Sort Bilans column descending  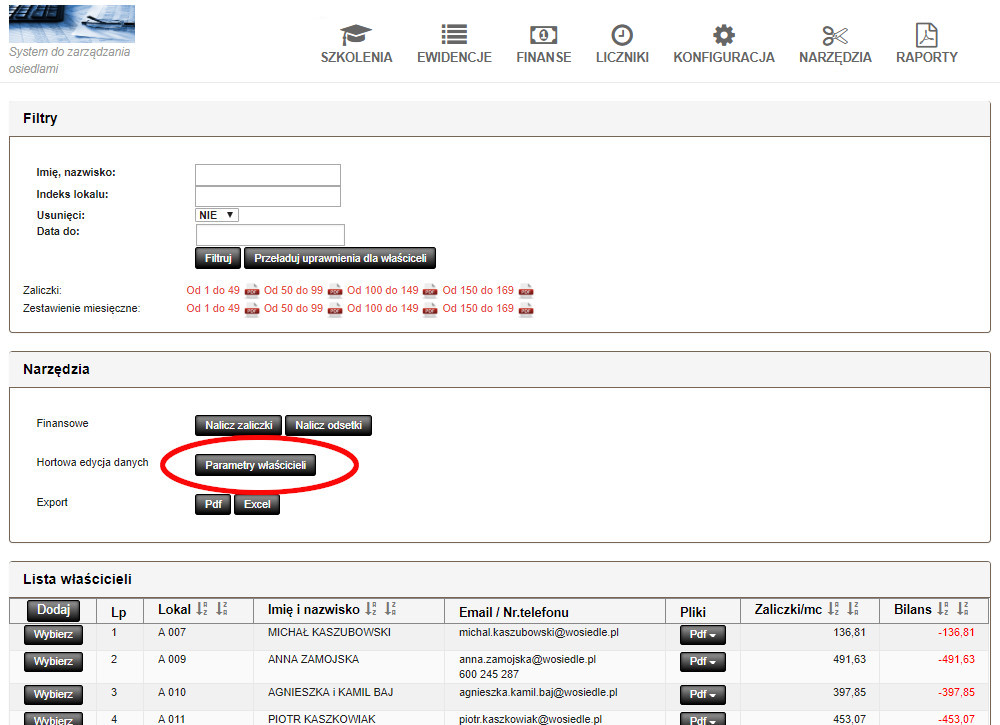click(x=963, y=608)
